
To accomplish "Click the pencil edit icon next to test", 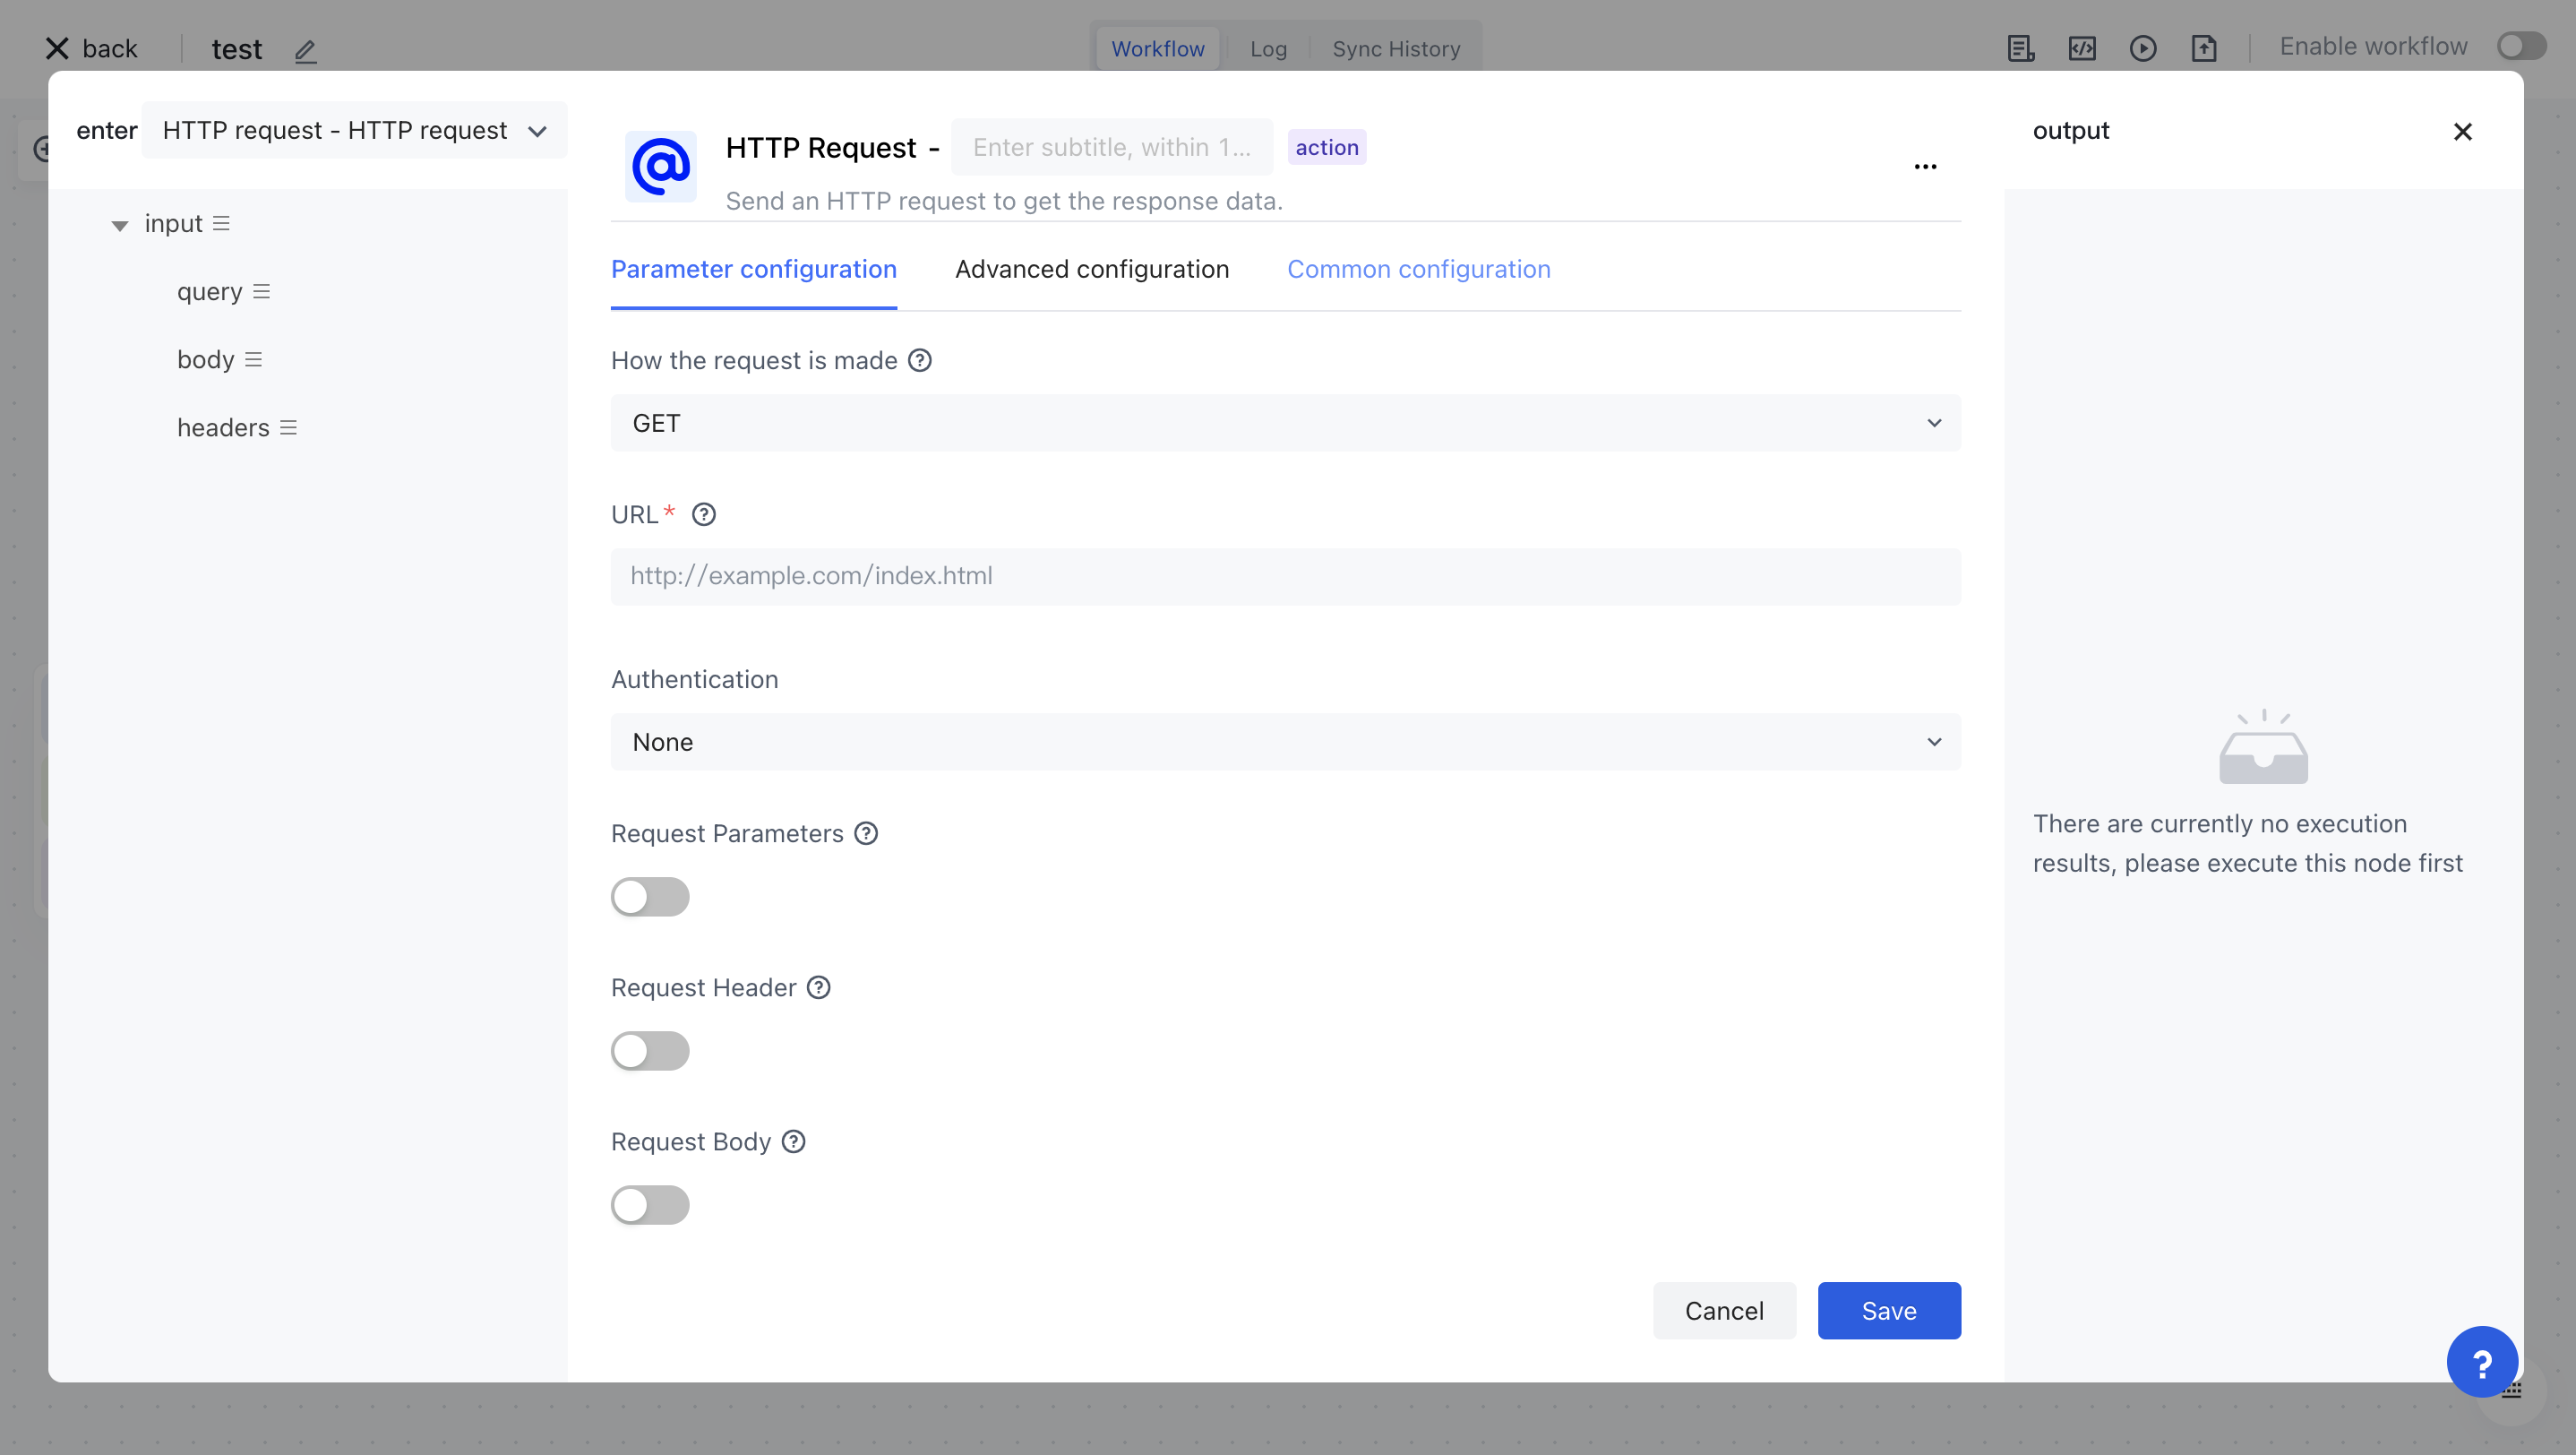I will [x=306, y=50].
